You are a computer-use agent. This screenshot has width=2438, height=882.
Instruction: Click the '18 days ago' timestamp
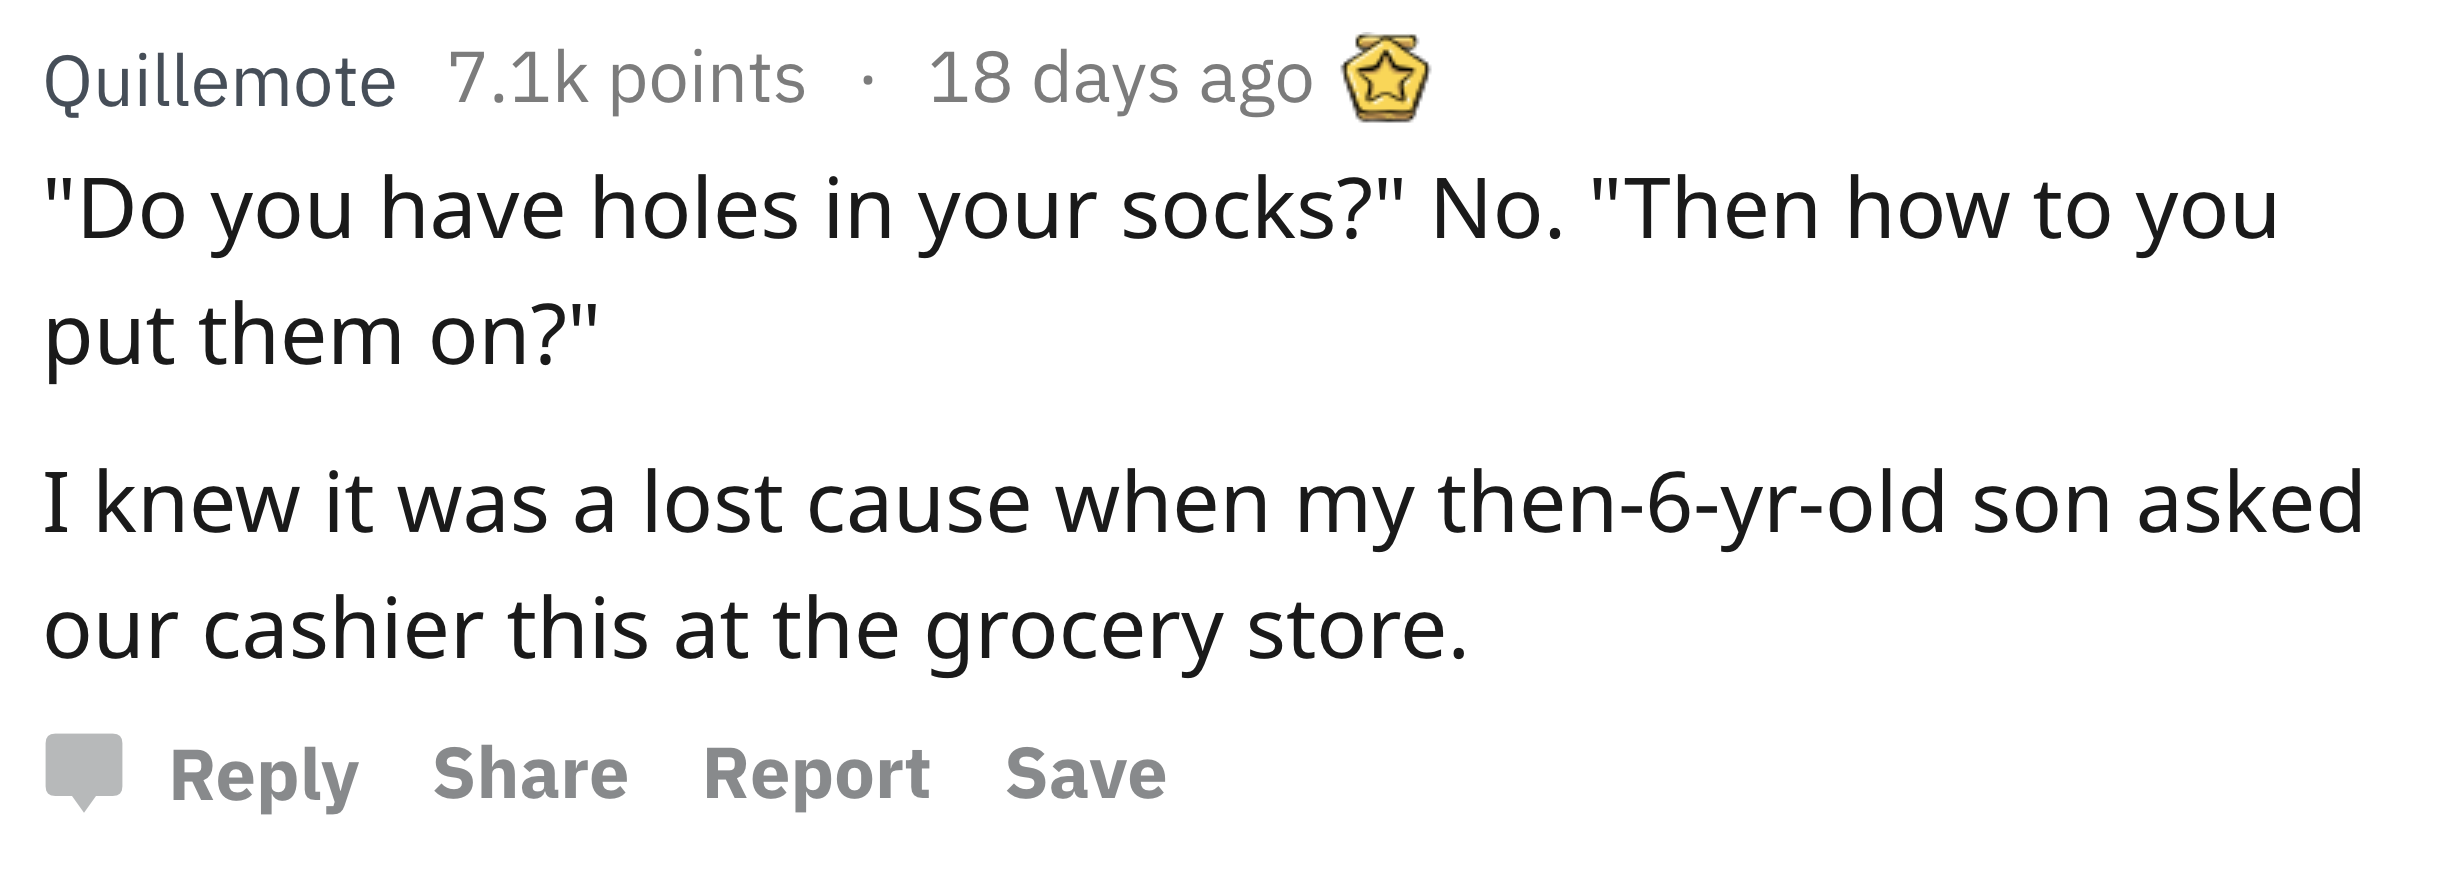1120,79
